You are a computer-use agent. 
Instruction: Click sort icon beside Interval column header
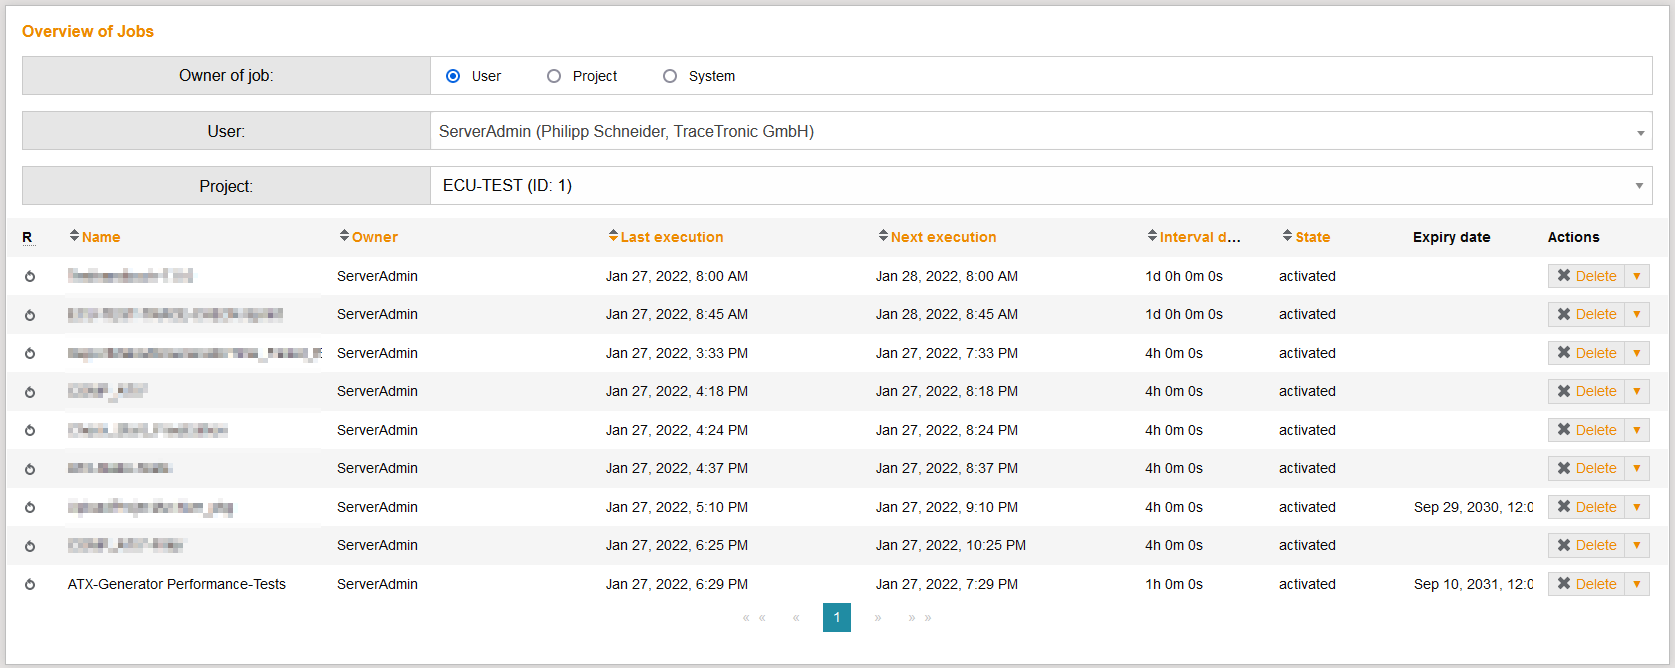tap(1152, 236)
